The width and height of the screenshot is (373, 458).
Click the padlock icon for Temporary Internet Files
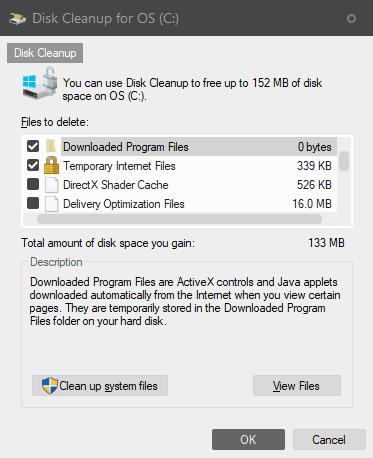[x=51, y=165]
